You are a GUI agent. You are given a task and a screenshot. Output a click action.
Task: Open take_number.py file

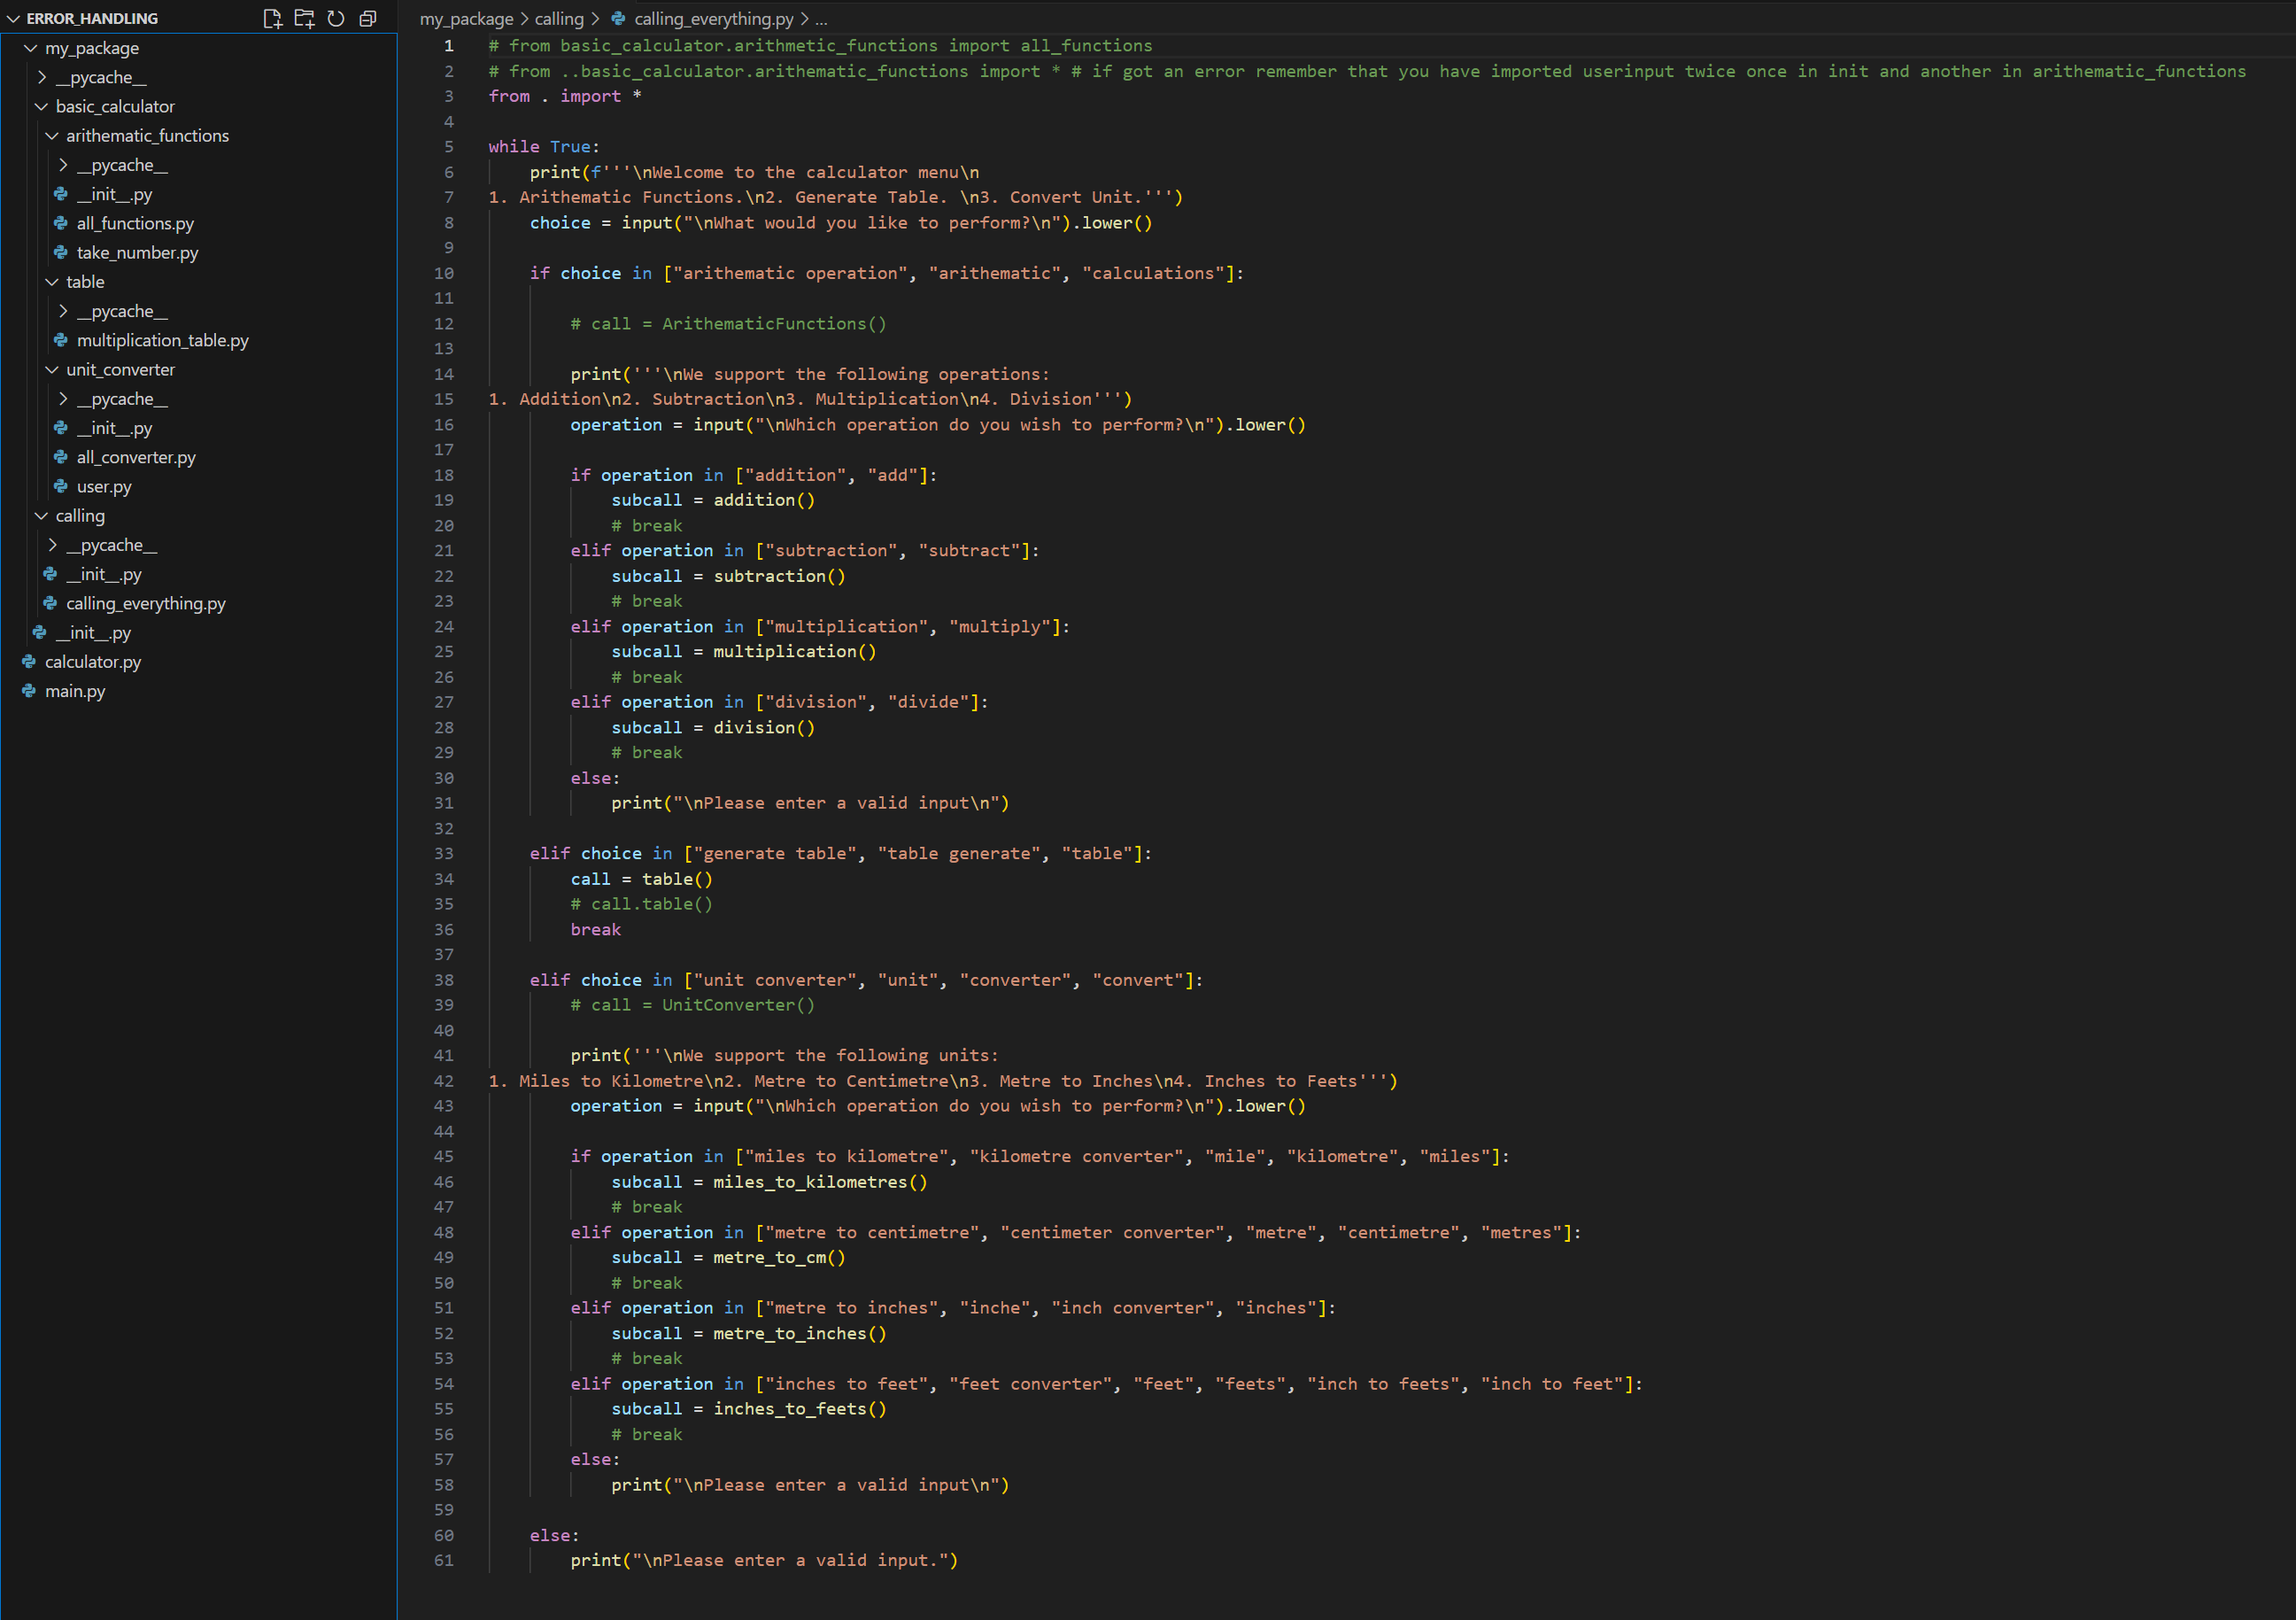click(x=137, y=253)
